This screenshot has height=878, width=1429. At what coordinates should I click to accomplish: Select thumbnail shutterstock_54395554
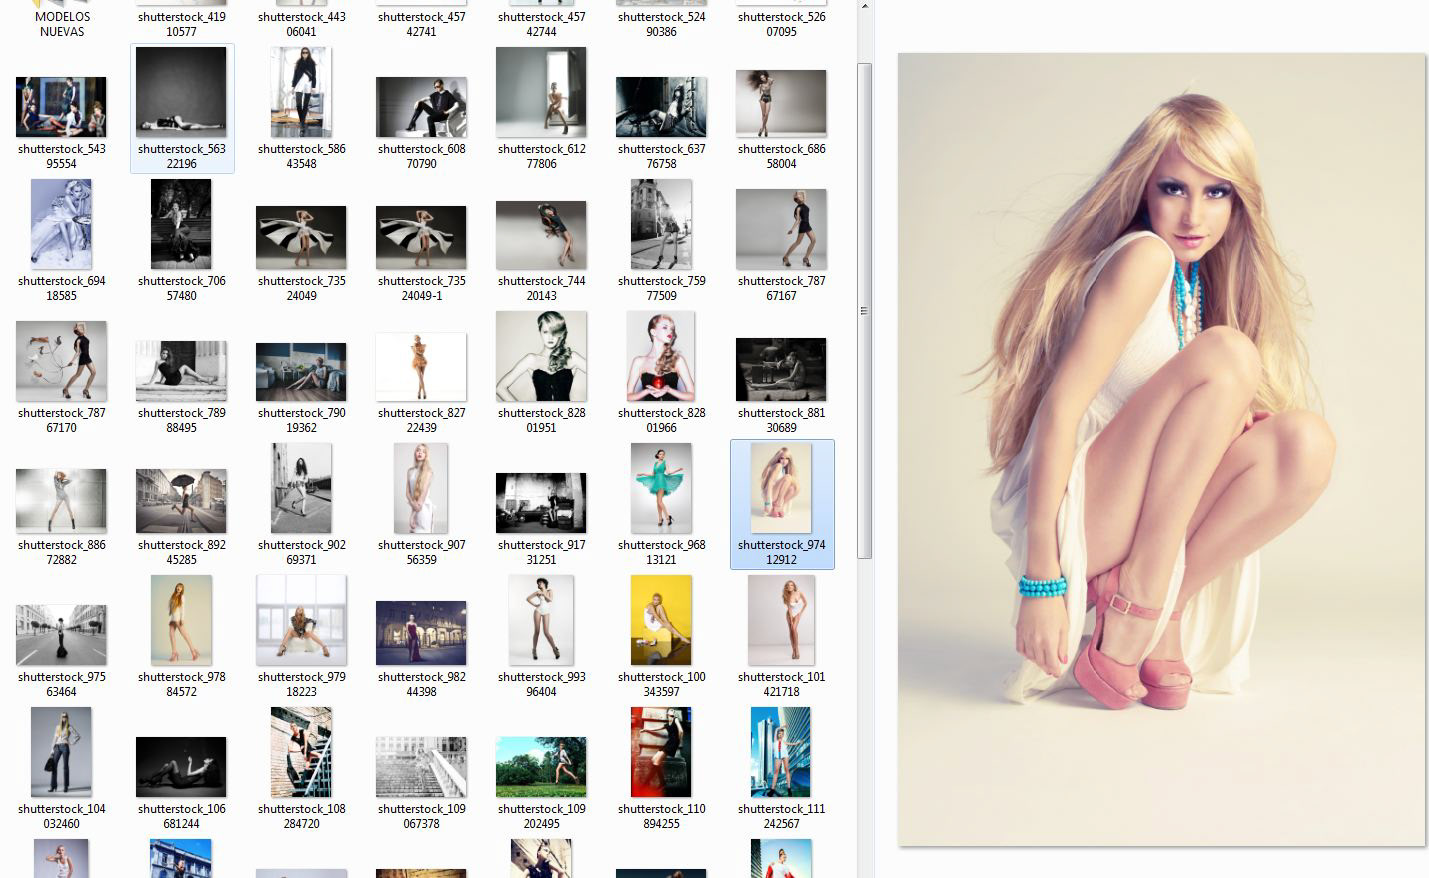(x=61, y=107)
